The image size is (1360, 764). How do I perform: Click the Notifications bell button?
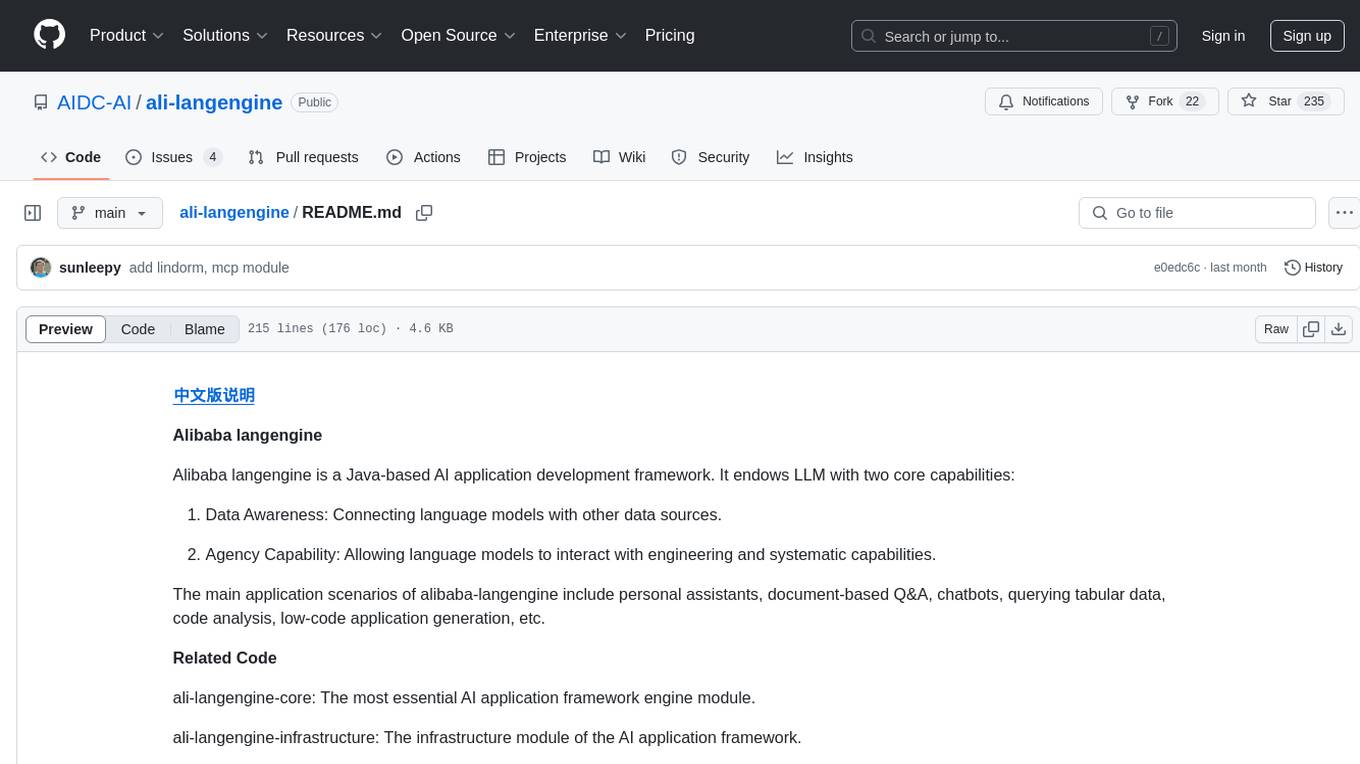[1044, 102]
